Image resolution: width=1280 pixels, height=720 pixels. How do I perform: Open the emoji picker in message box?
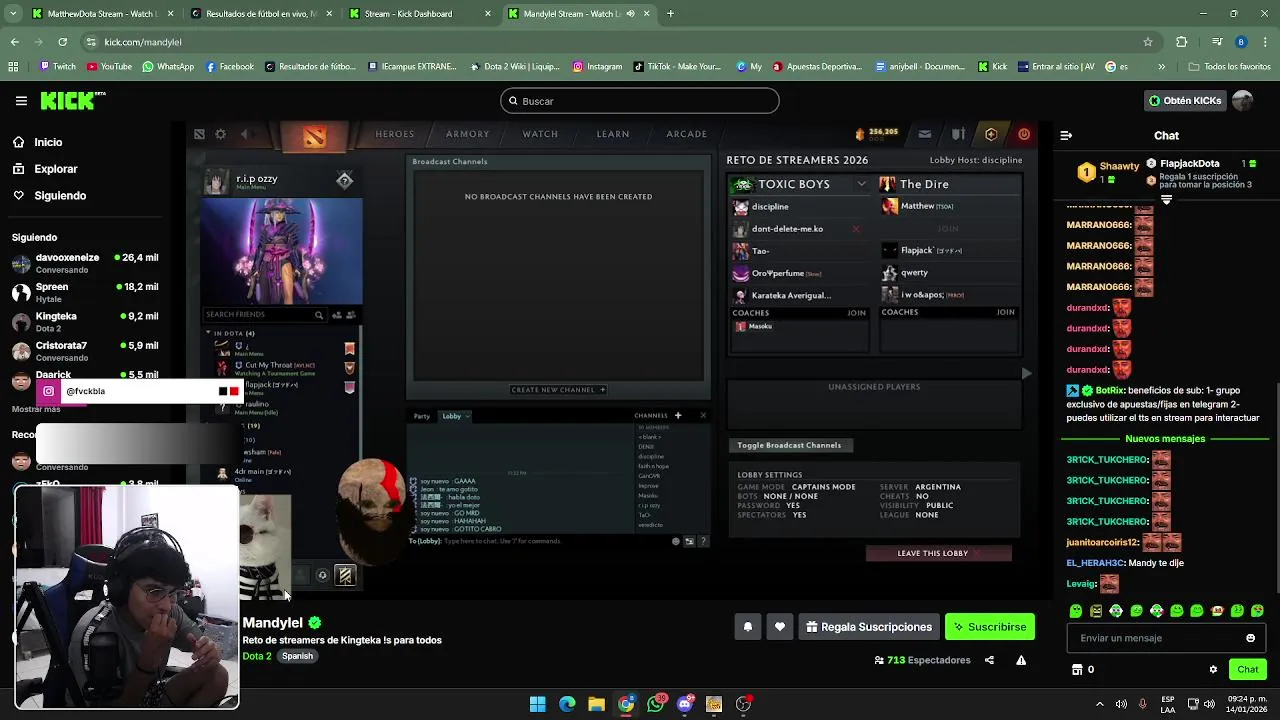[1250, 638]
